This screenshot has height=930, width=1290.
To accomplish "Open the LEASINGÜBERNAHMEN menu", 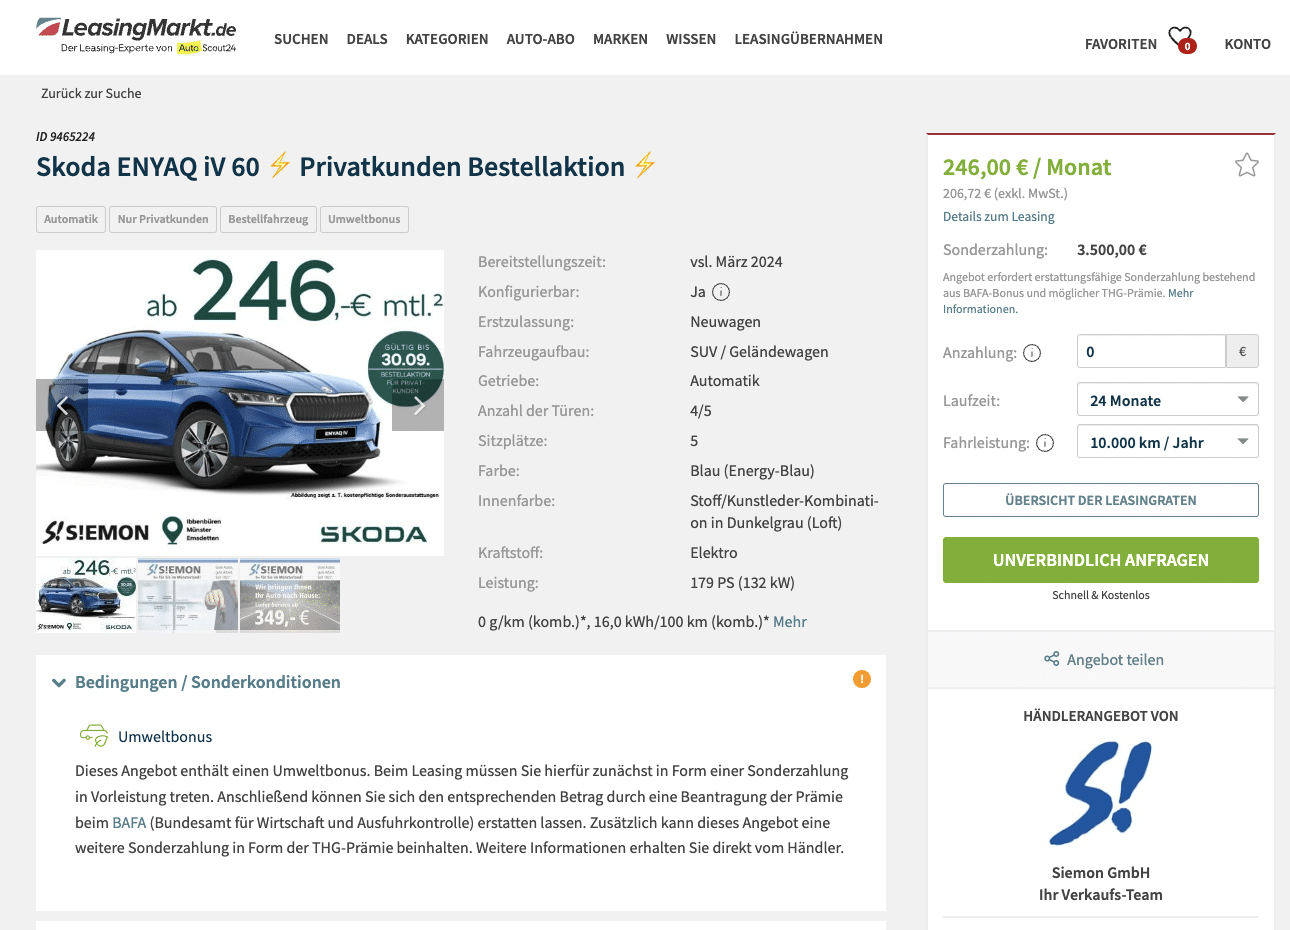I will (808, 39).
